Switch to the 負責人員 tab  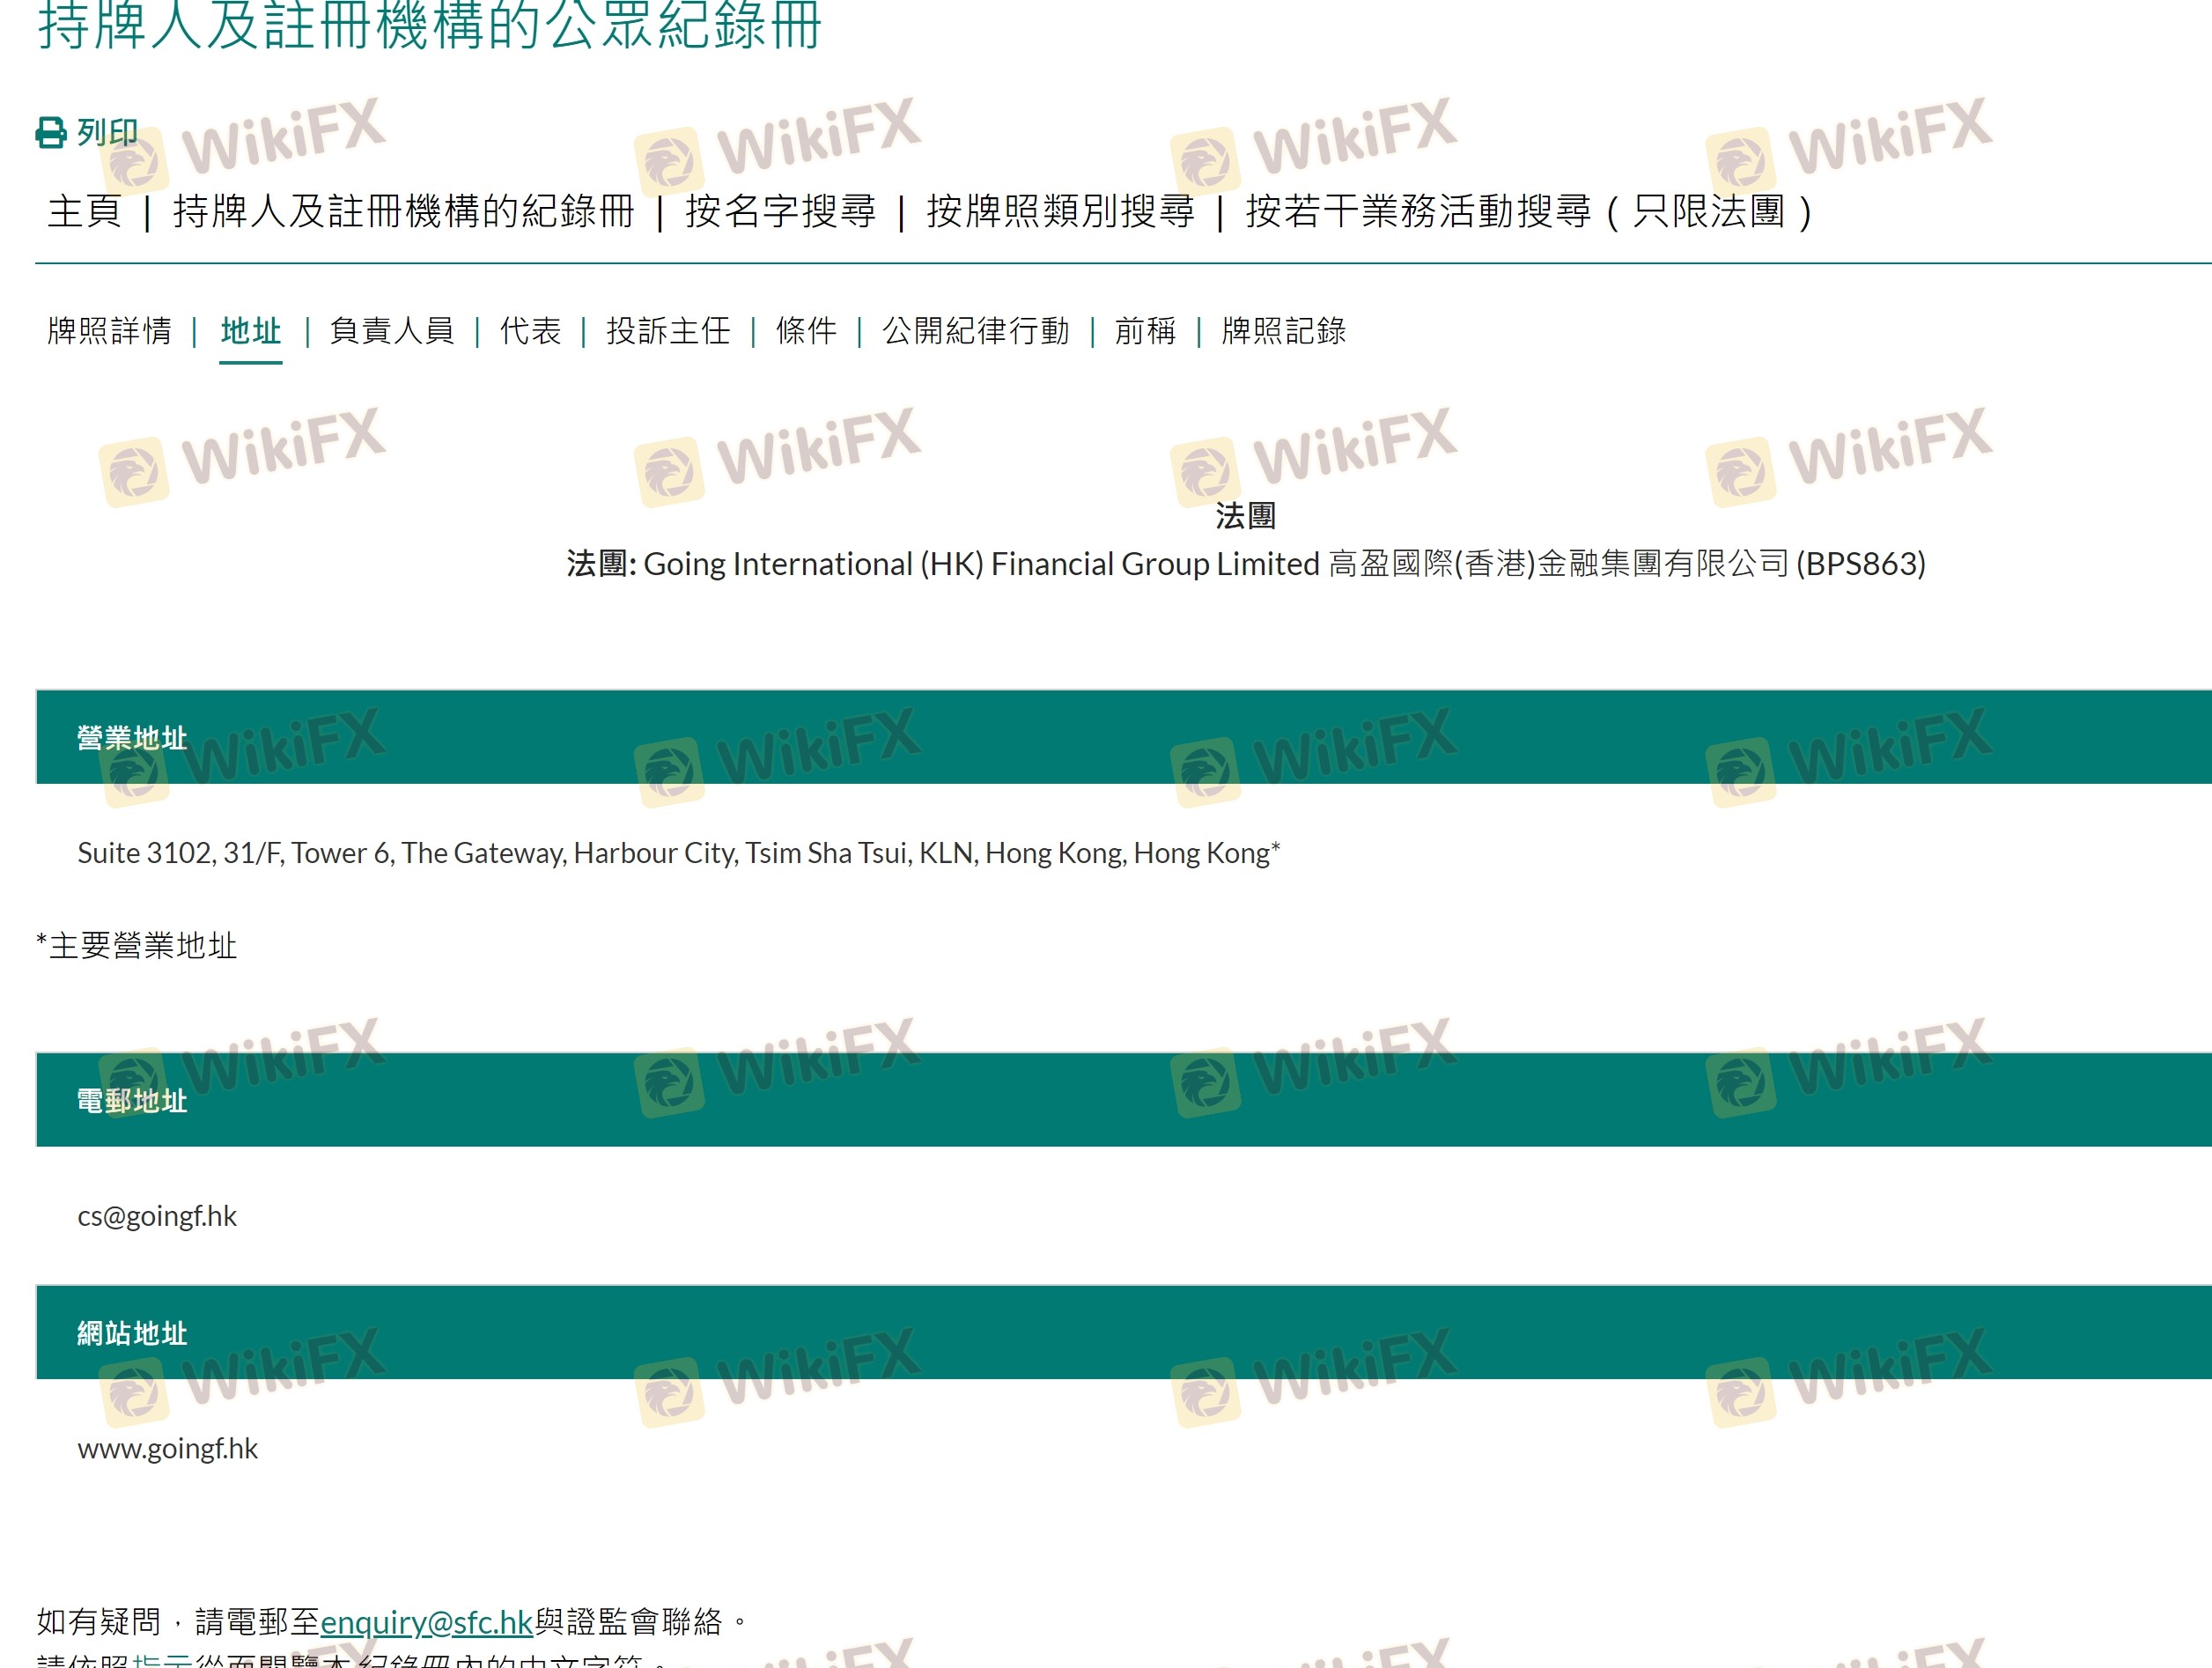click(x=392, y=331)
